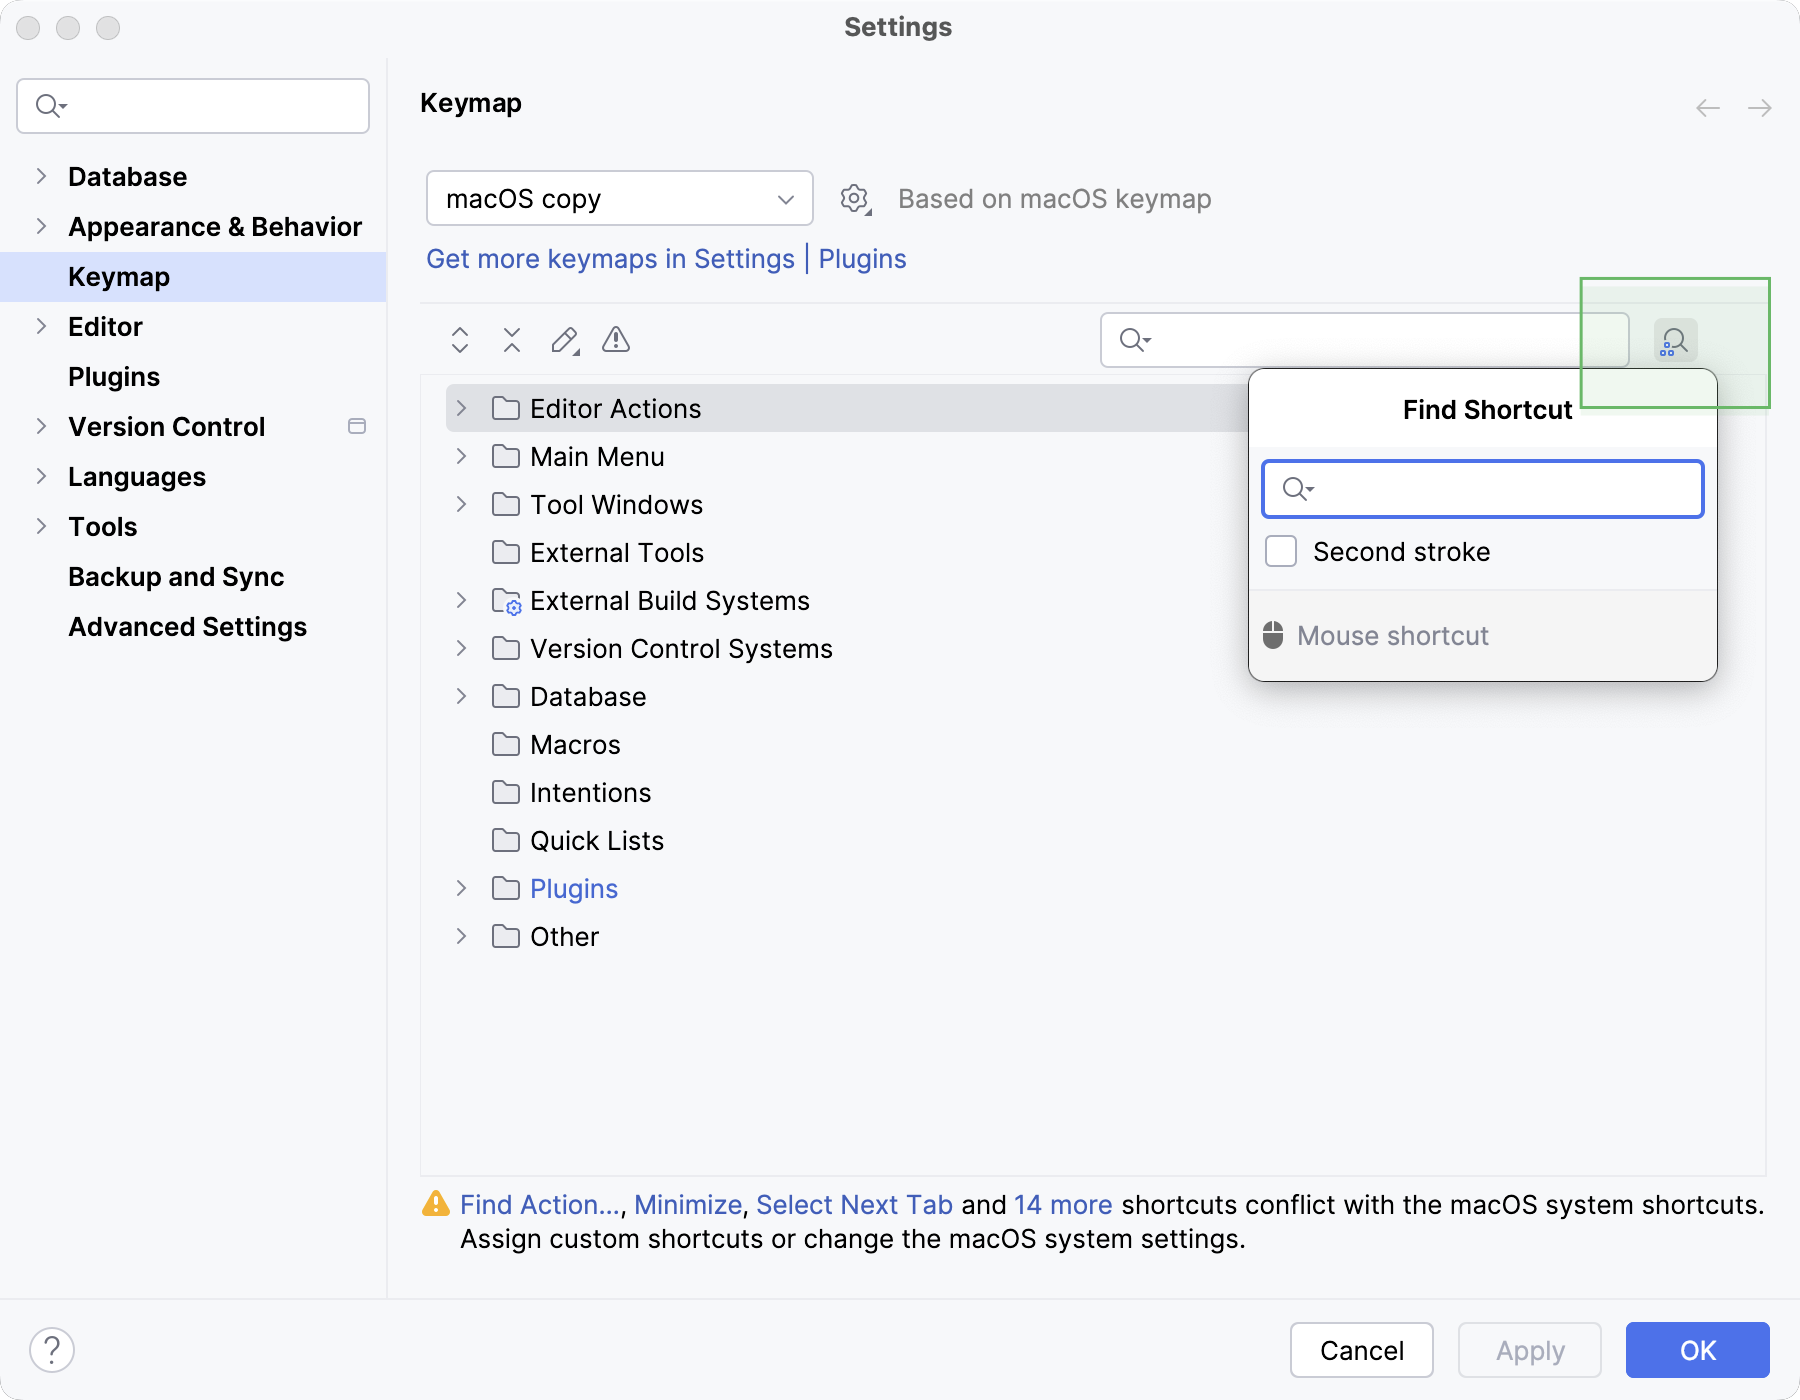This screenshot has width=1800, height=1400.
Task: Click the Expand All icon in keymap toolbar
Action: pyautogui.click(x=460, y=340)
